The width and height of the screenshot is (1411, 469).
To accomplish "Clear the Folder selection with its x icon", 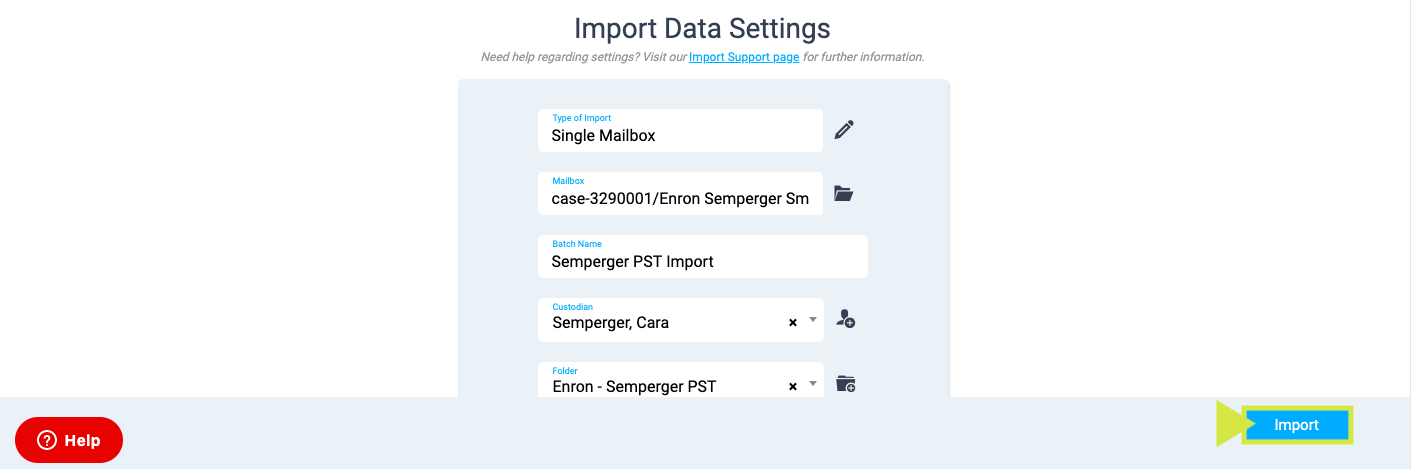I will pos(793,386).
